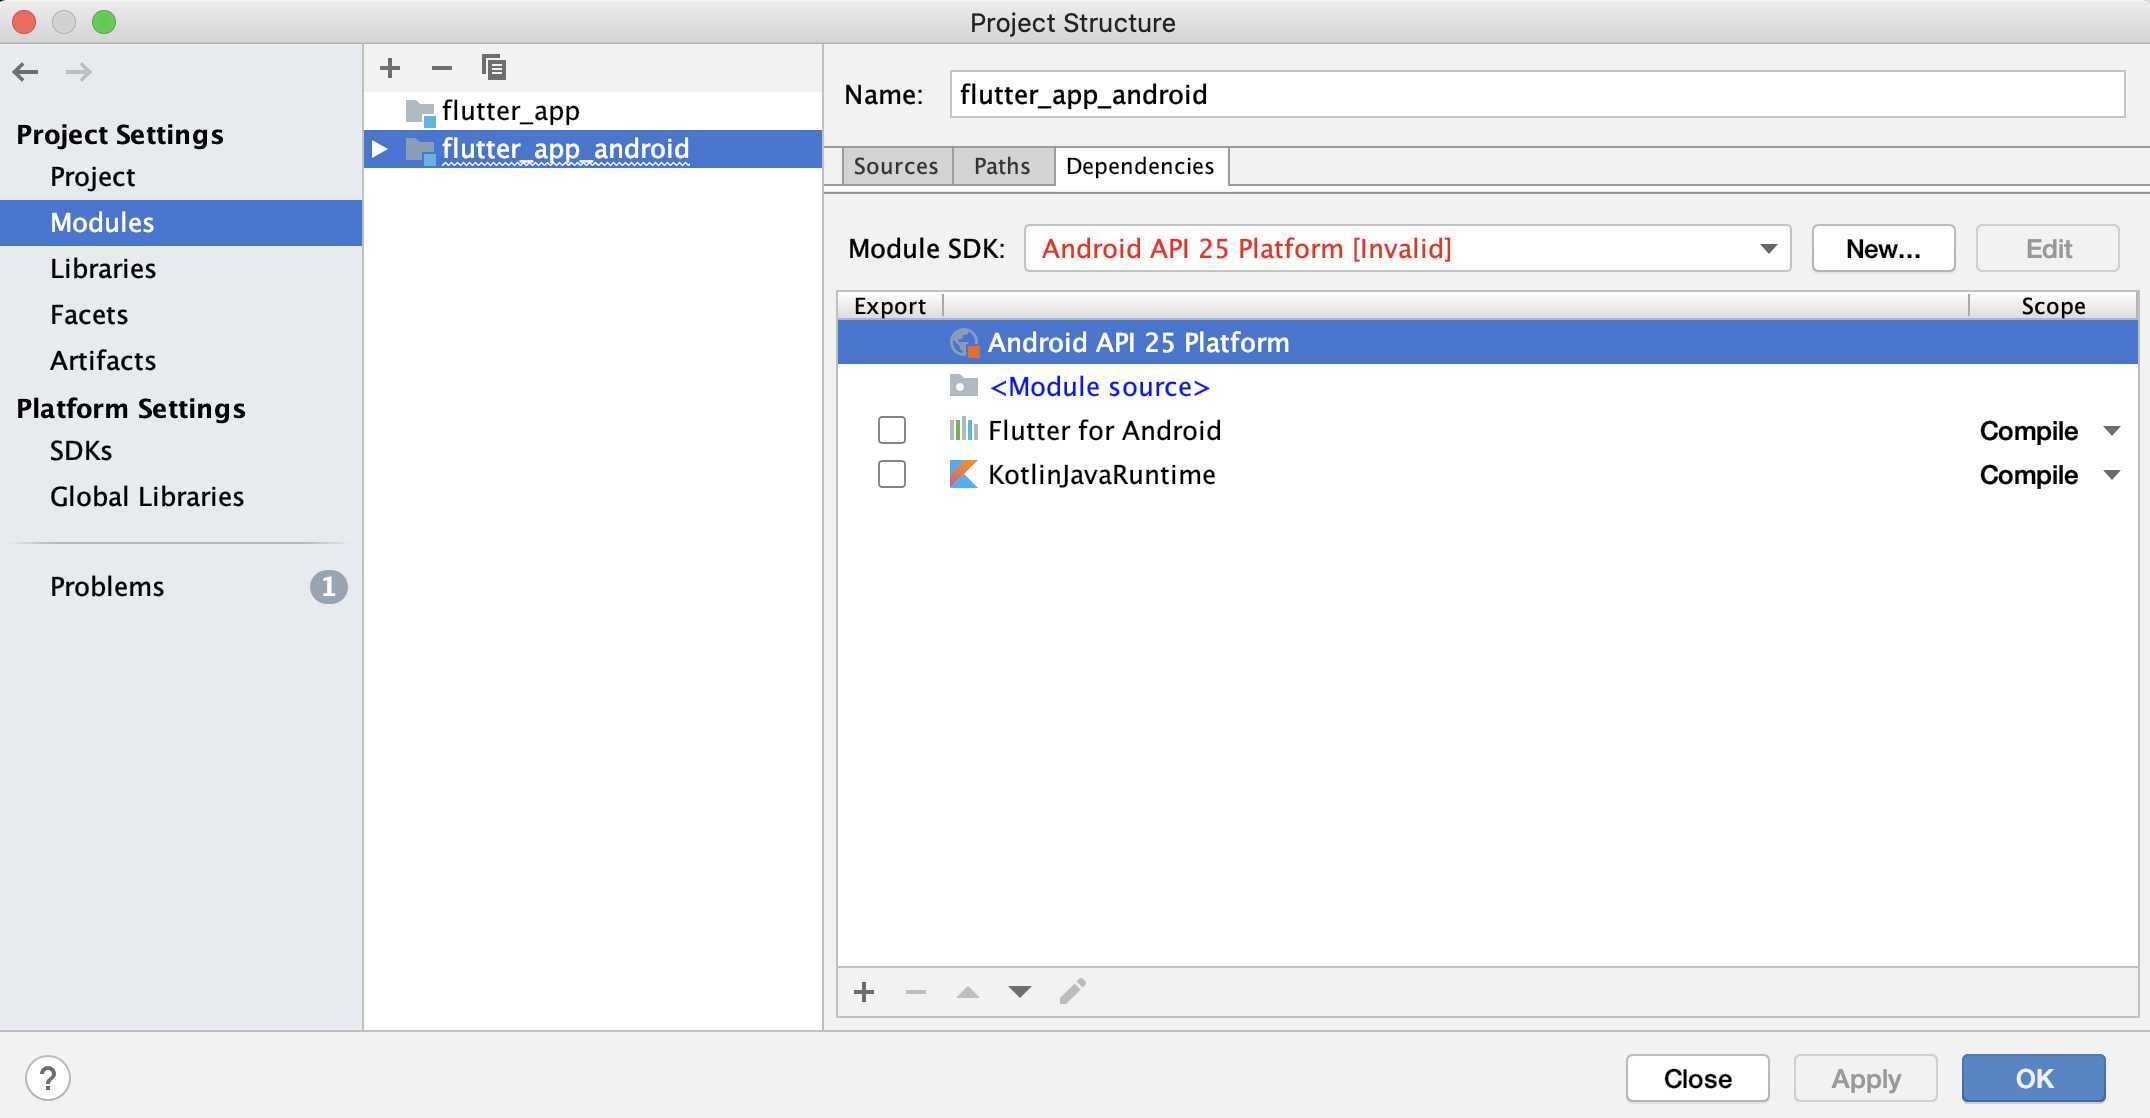Copy the selected module icon

(x=494, y=68)
